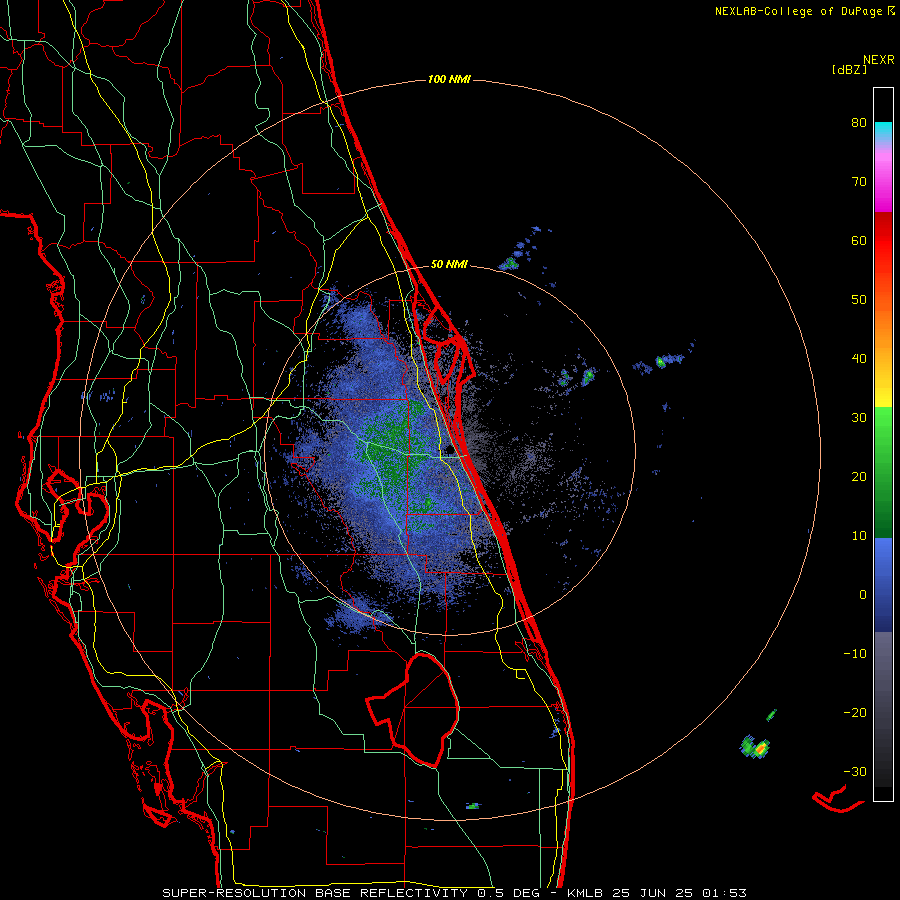Click the "100 NMI" range ring label
This screenshot has width=900, height=900.
tap(449, 79)
